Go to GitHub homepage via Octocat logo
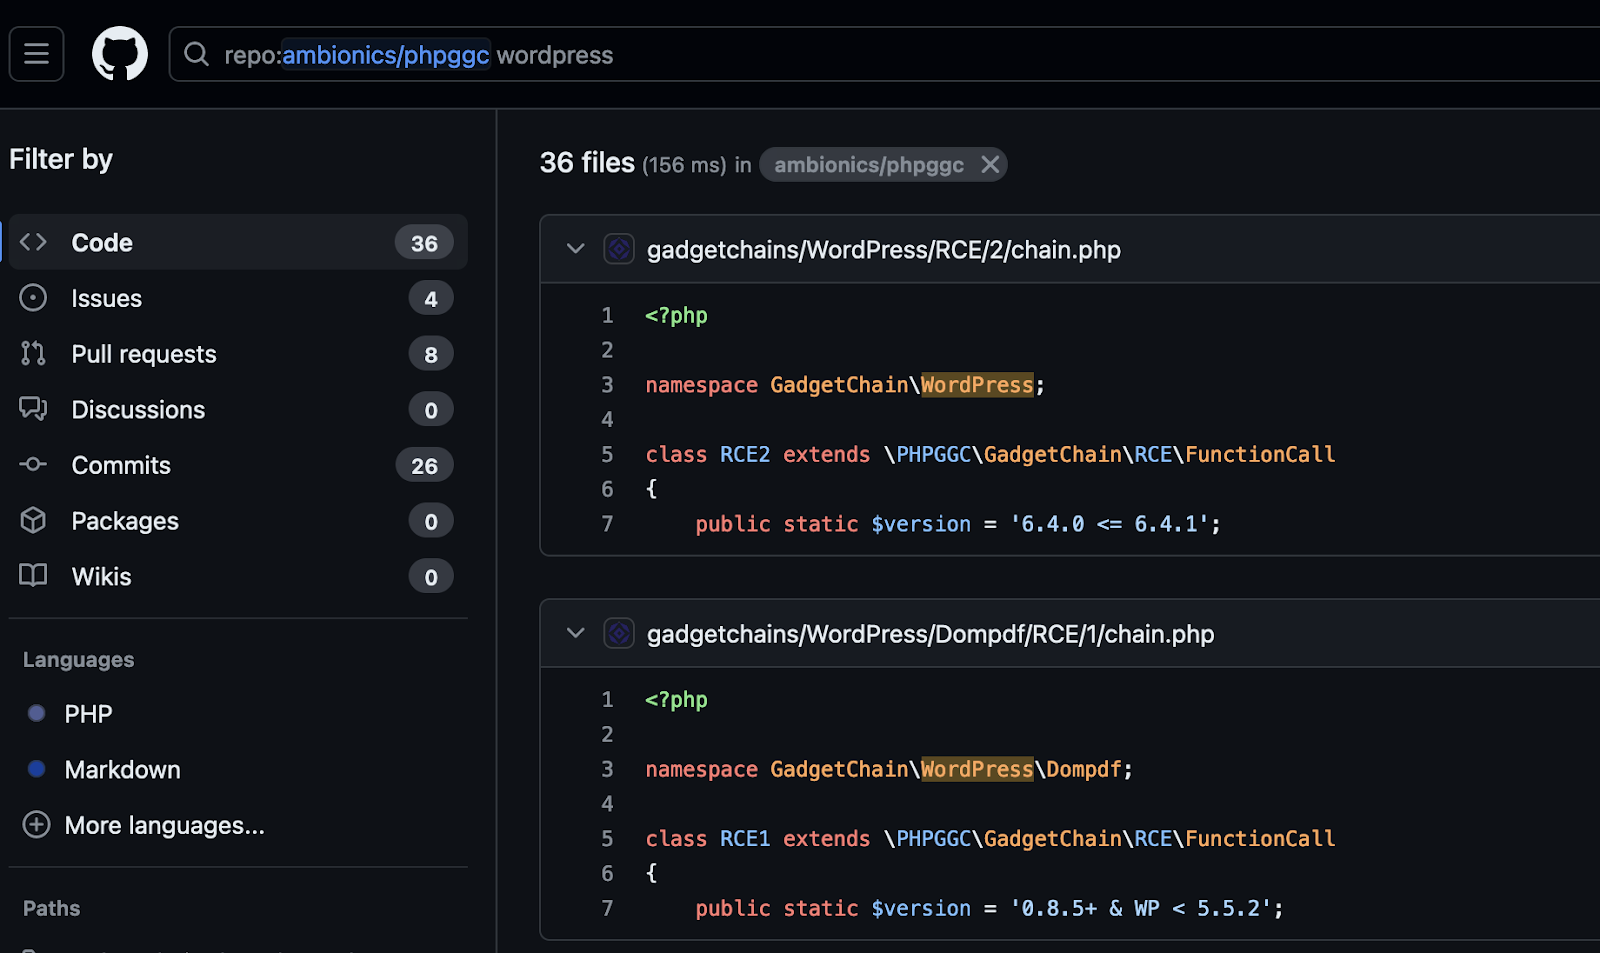Image resolution: width=1600 pixels, height=953 pixels. pos(120,54)
